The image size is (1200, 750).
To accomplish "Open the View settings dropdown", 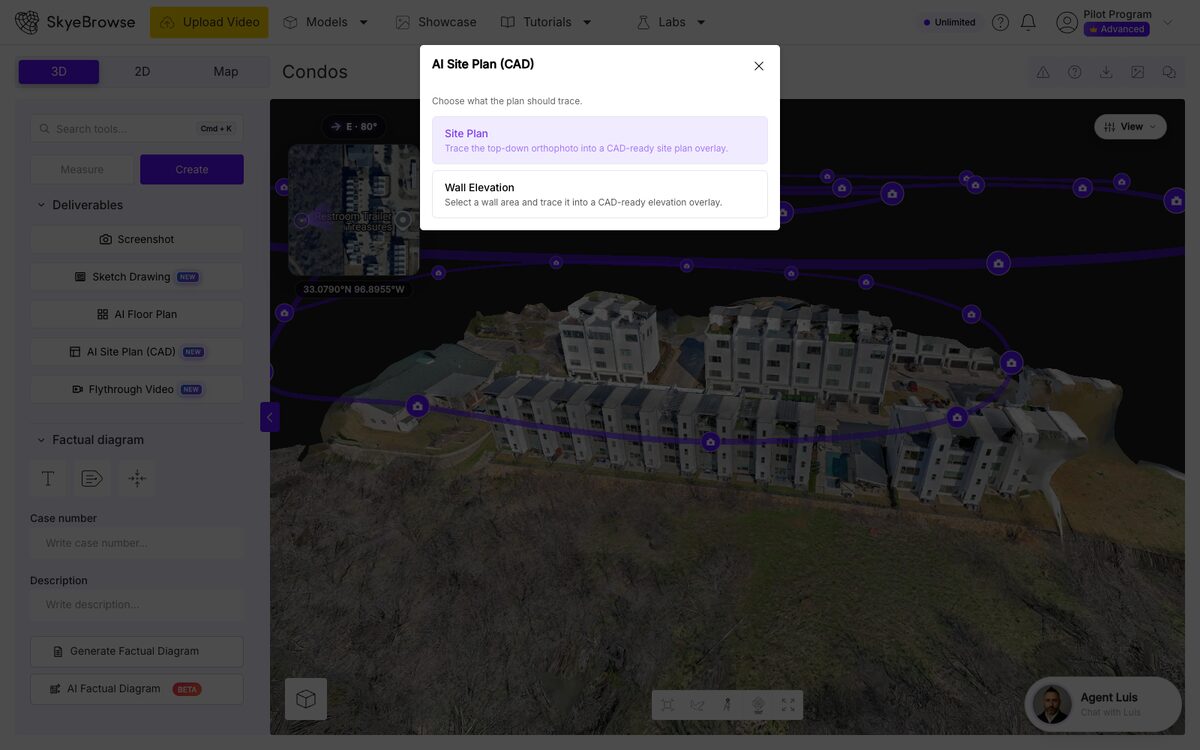I will (1130, 127).
